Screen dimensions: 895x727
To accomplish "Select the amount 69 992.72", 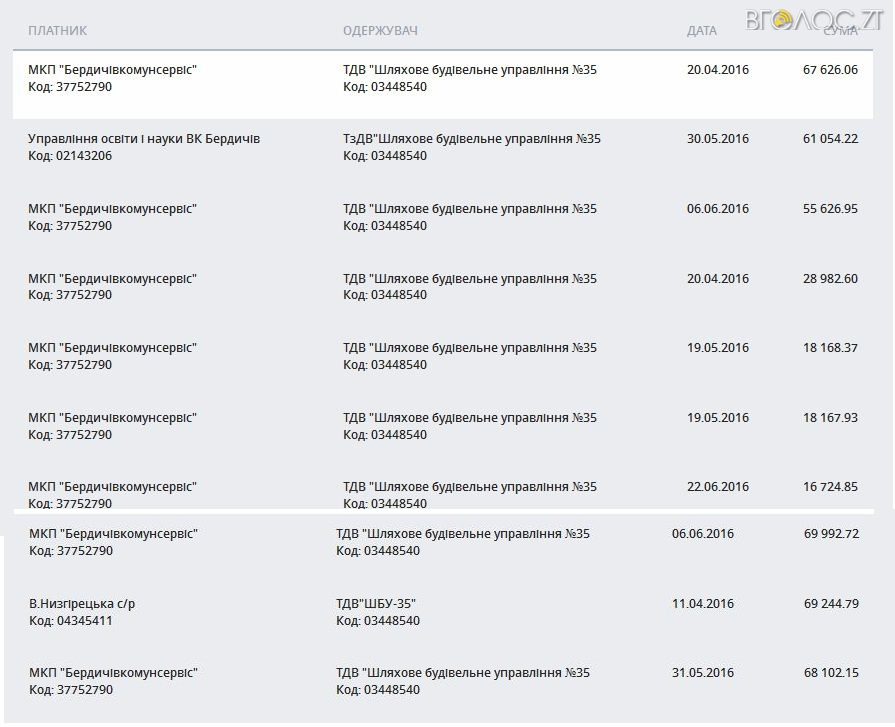I will pos(831,534).
